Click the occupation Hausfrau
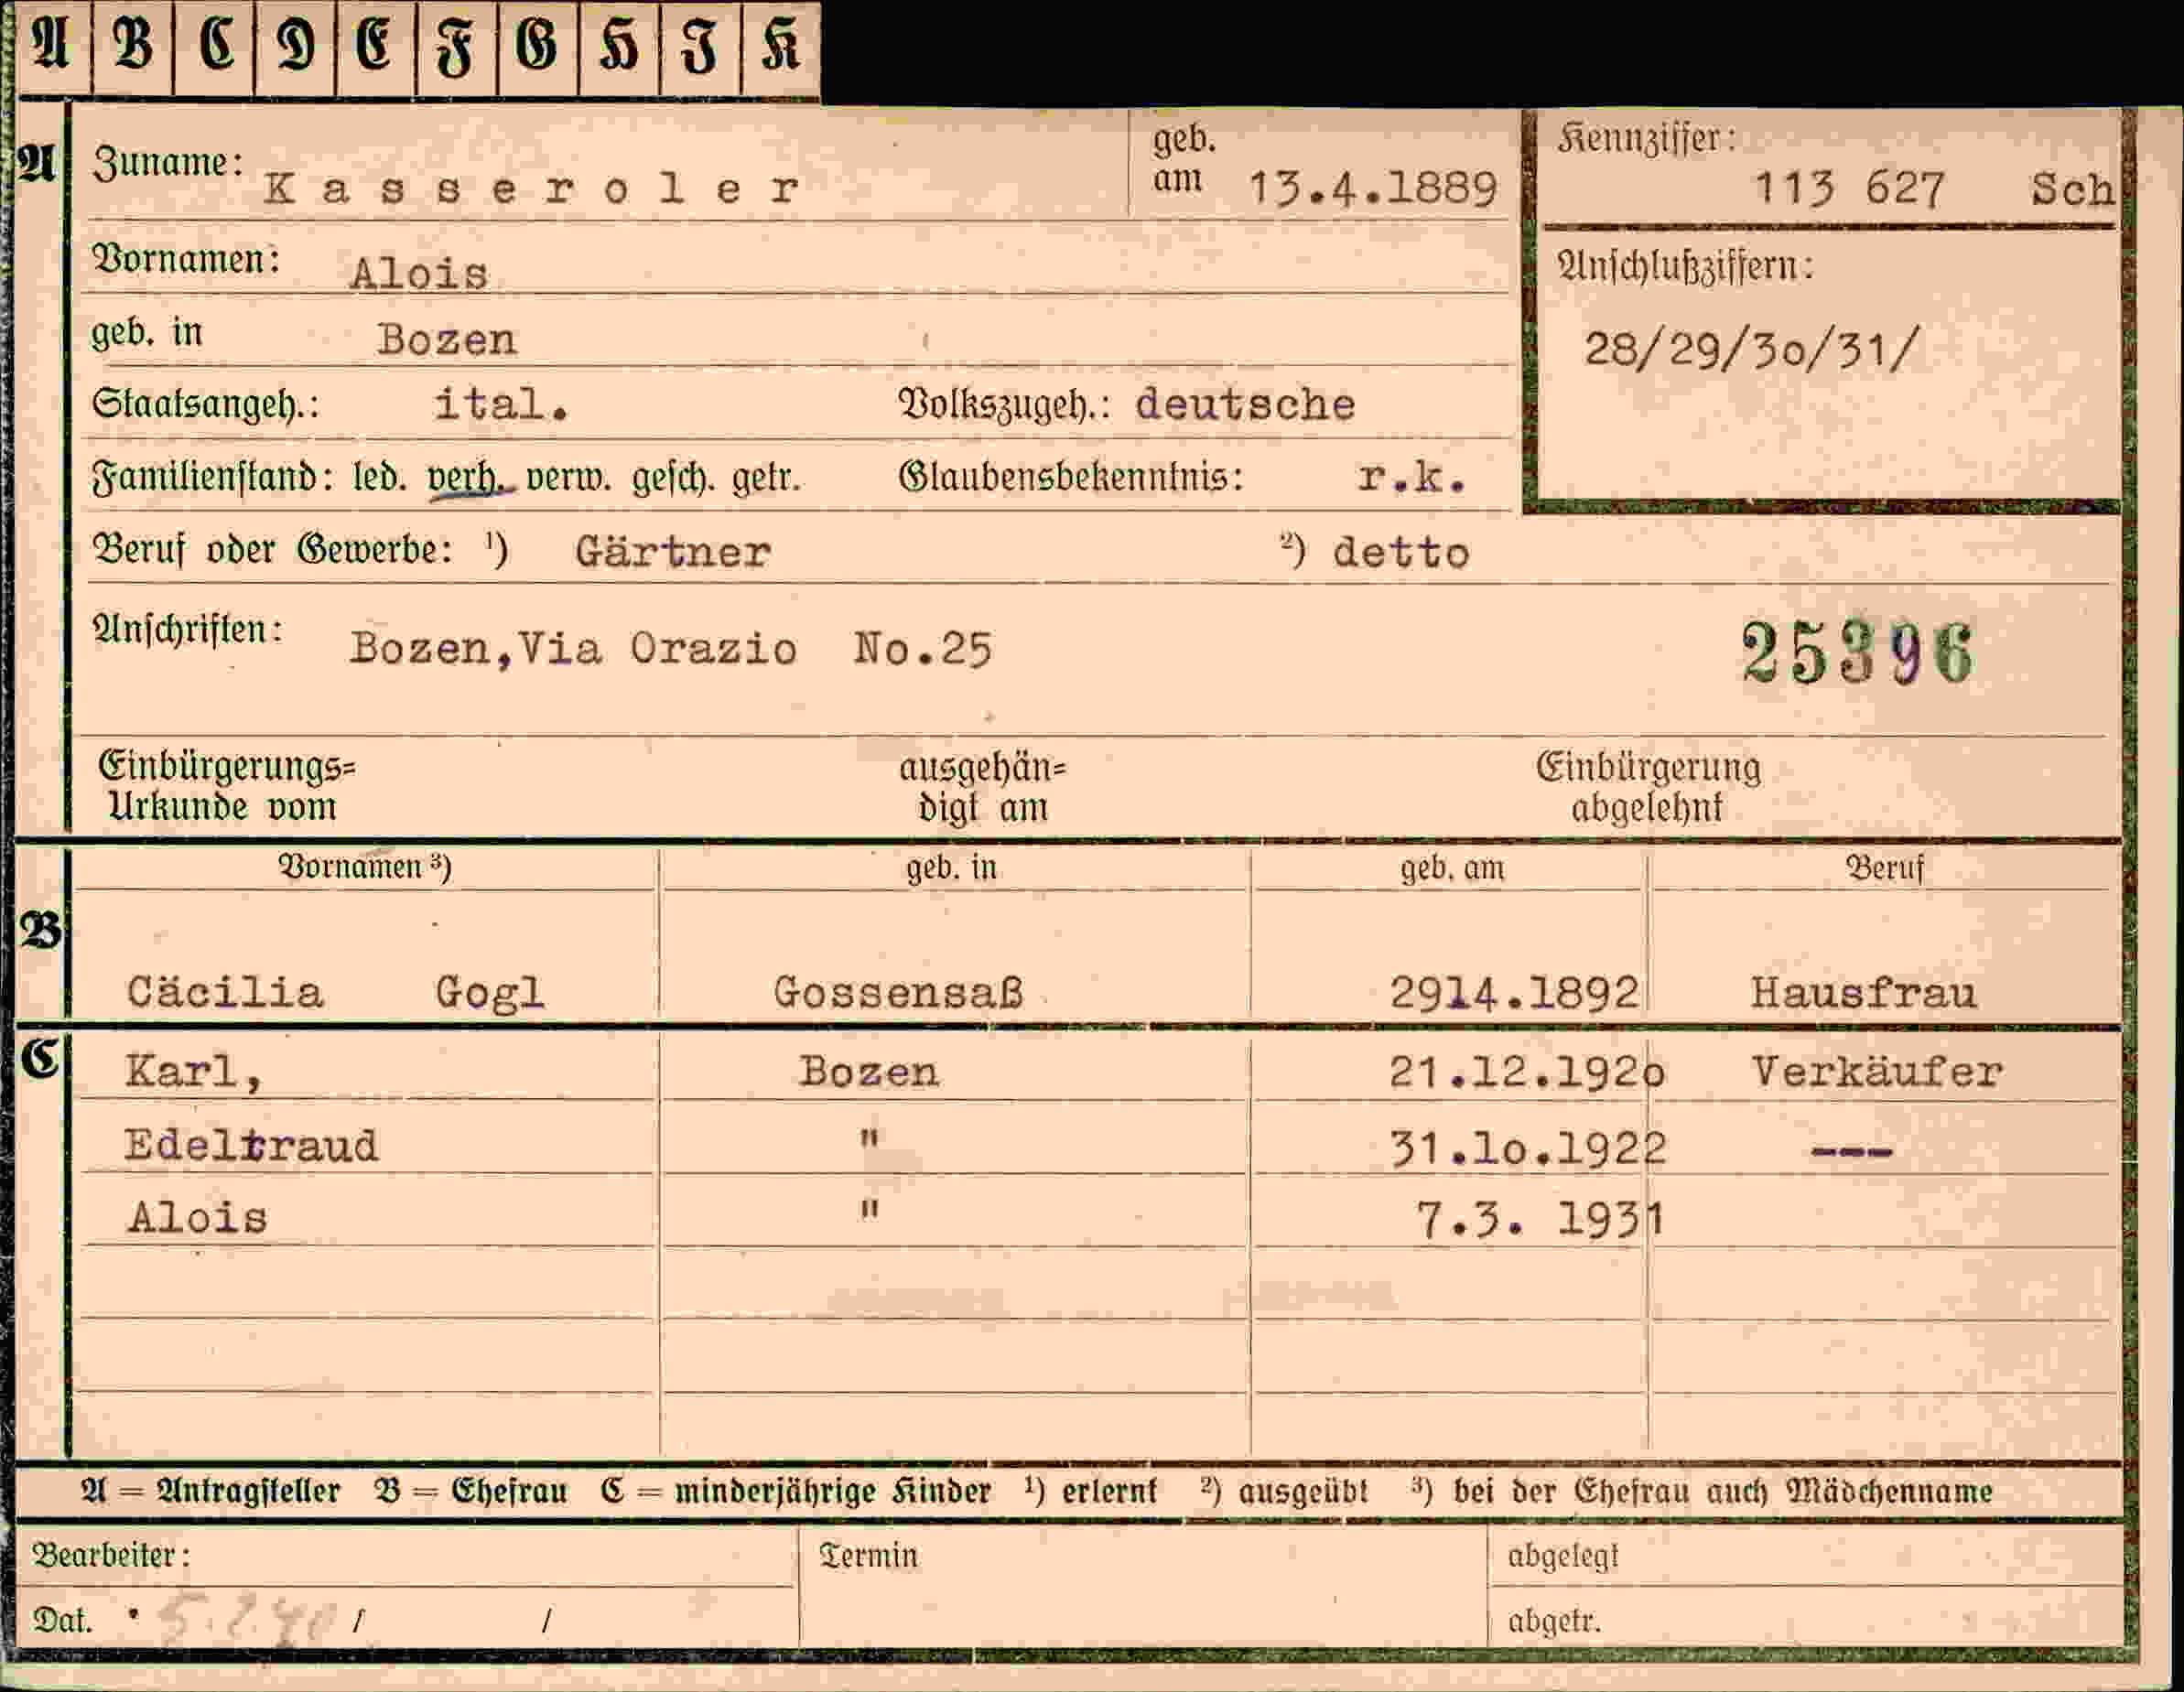The height and width of the screenshot is (1692, 2184). point(1863,992)
